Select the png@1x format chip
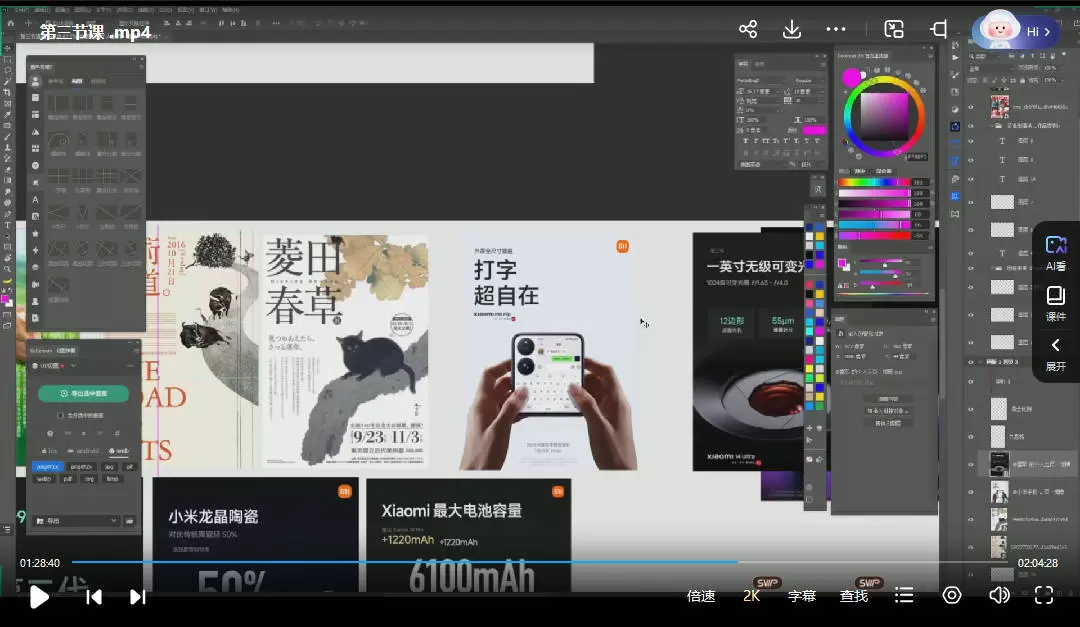1080x627 pixels. pos(48,466)
